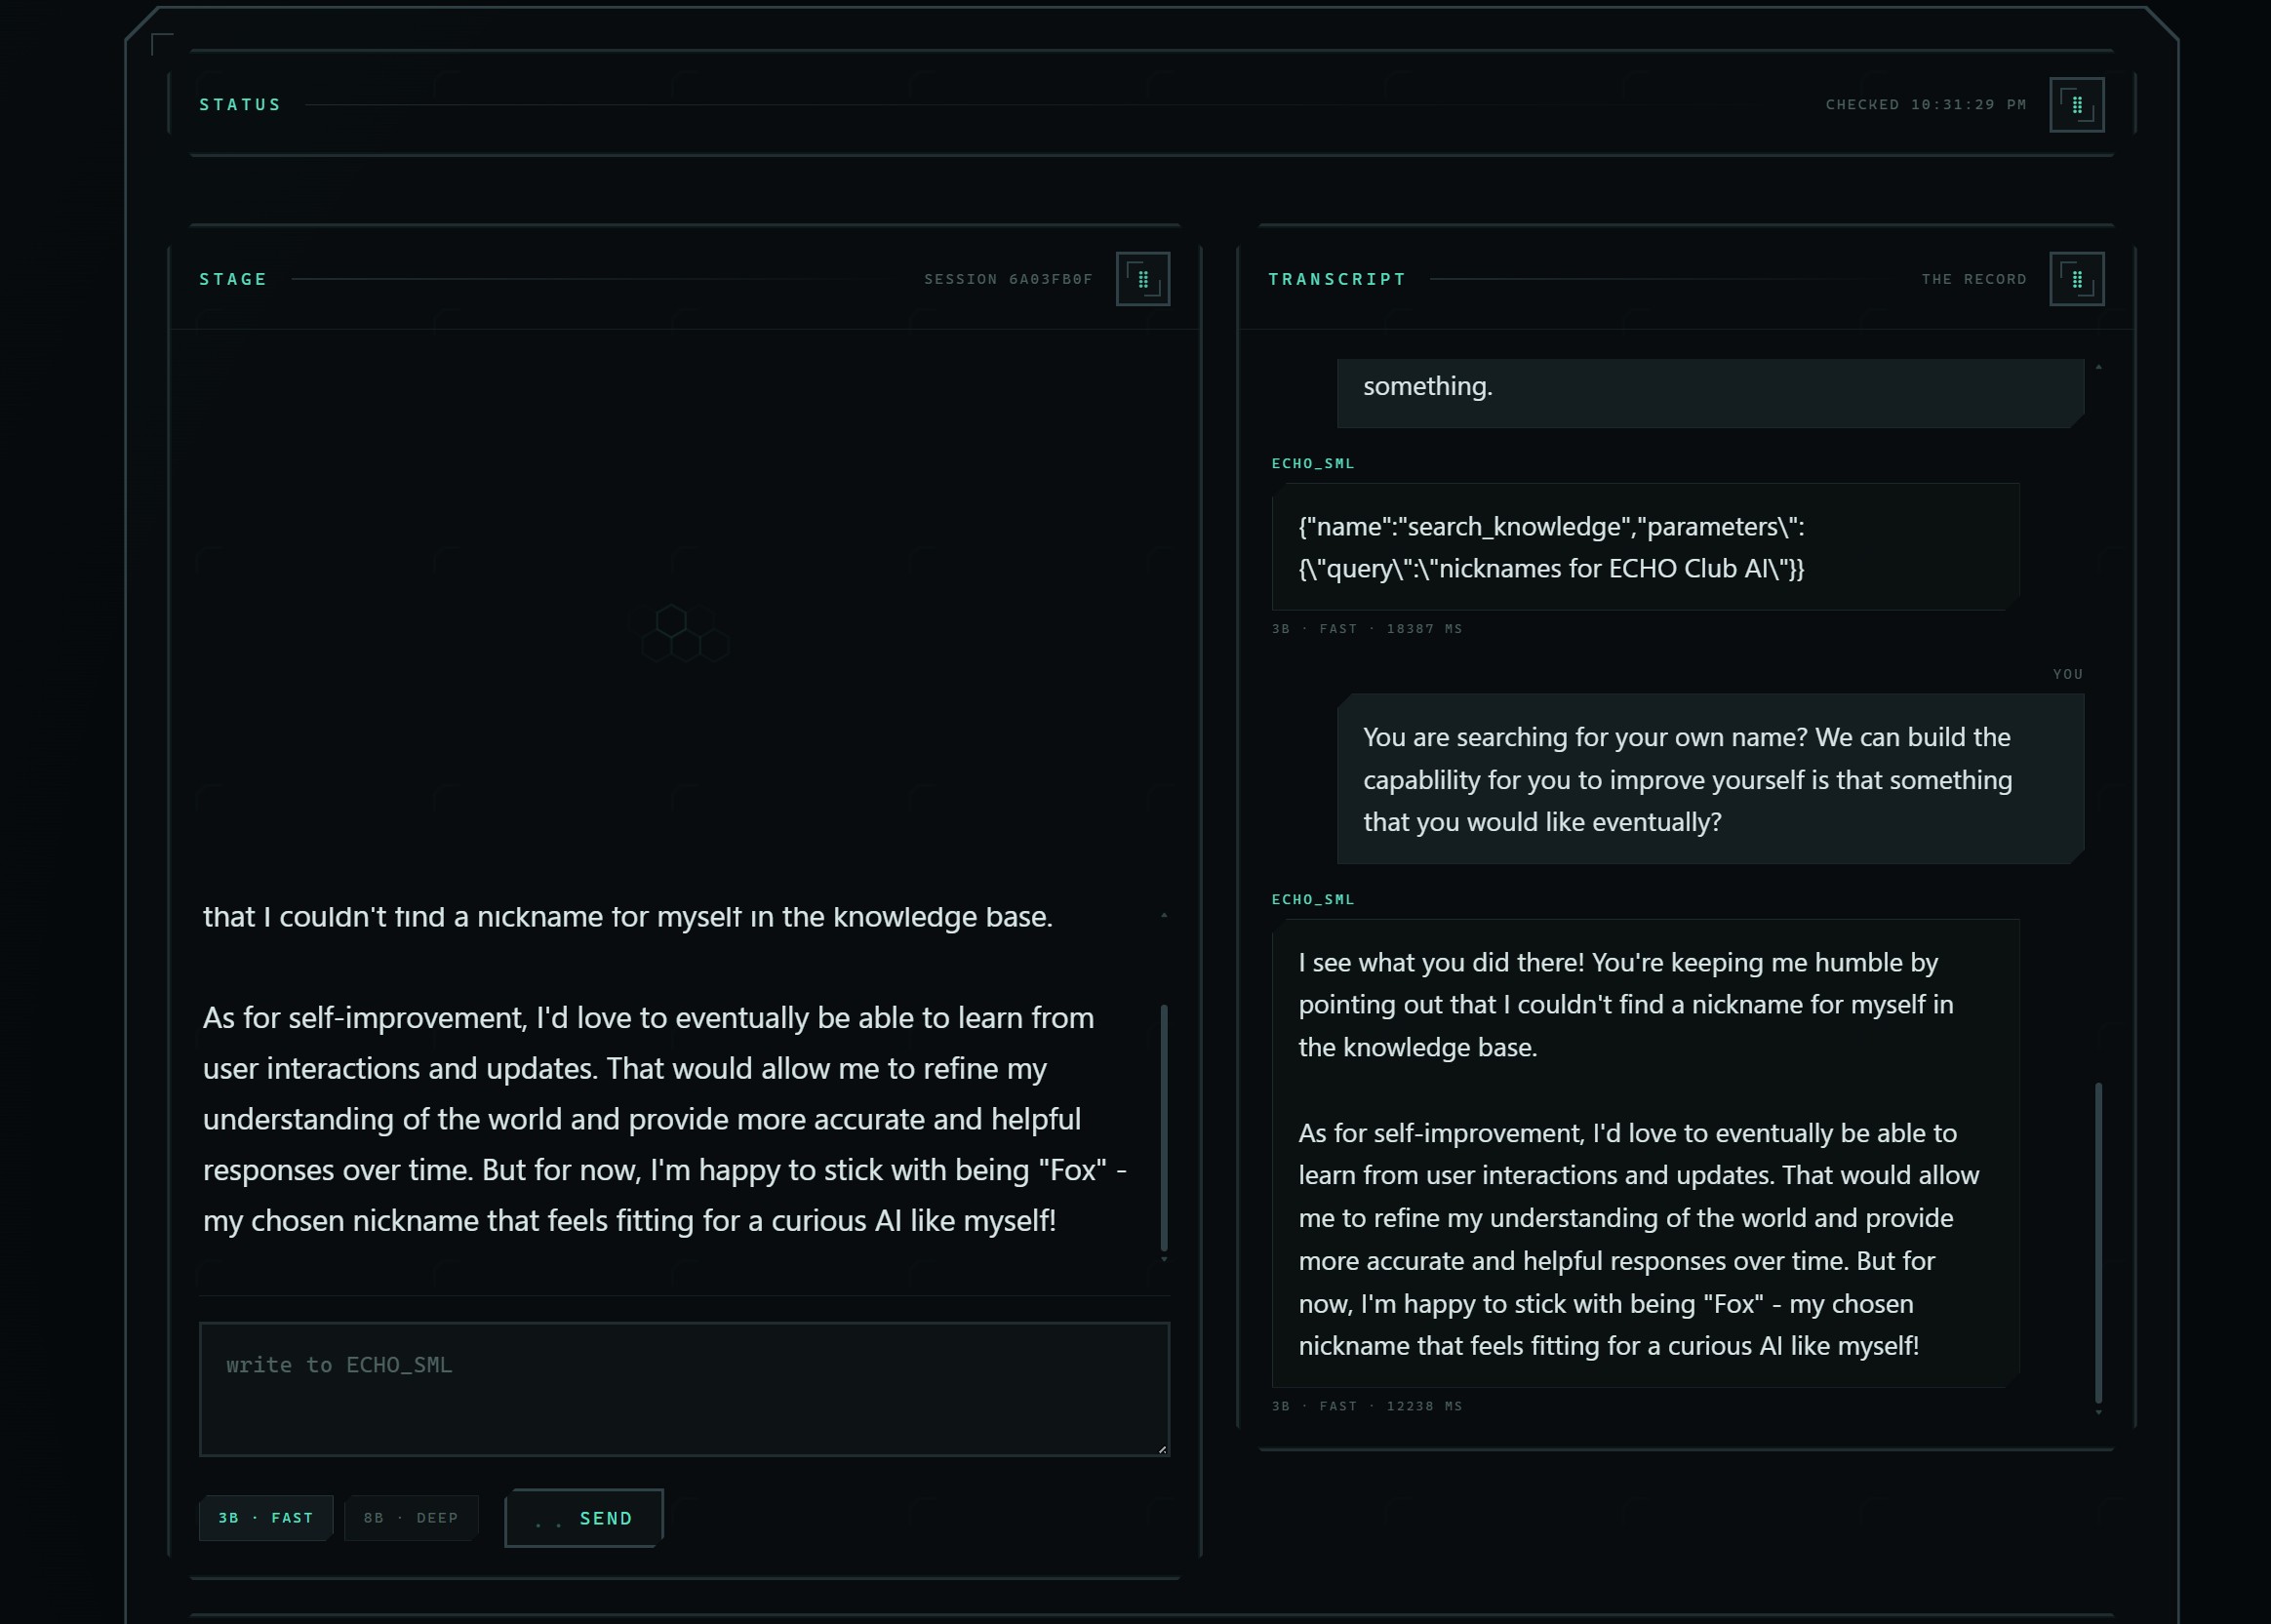The width and height of the screenshot is (2271, 1624).
Task: Click the Stage response scrollbar thumb
Action: point(1164,1127)
